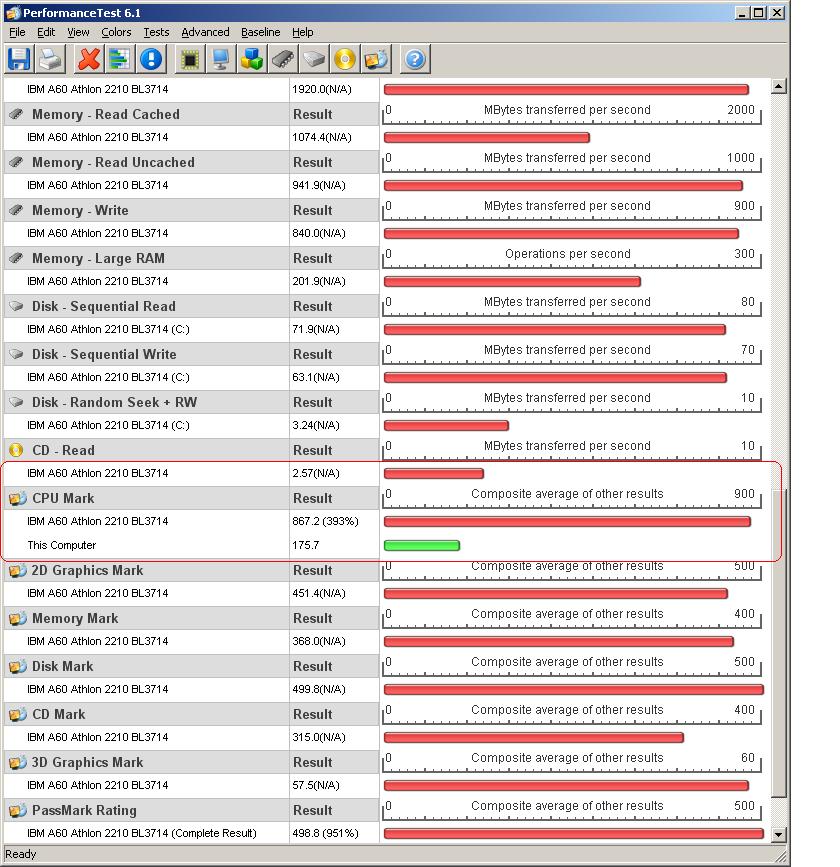Click the icon beside Memory - Read Cached
Screen dimensions: 840x867
tap(17, 114)
